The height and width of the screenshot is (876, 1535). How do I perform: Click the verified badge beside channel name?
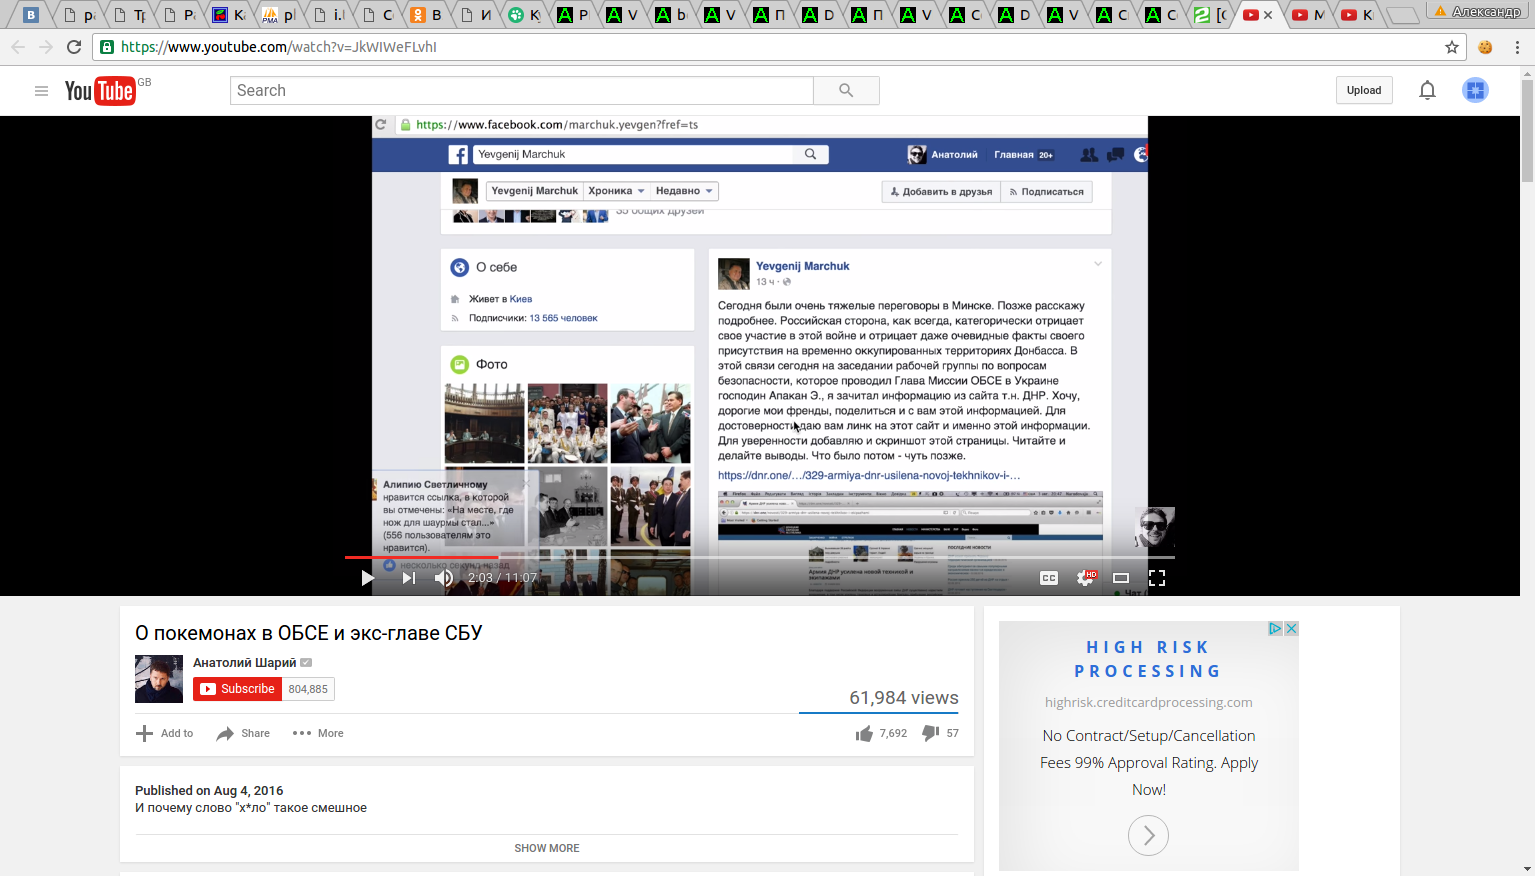click(306, 662)
